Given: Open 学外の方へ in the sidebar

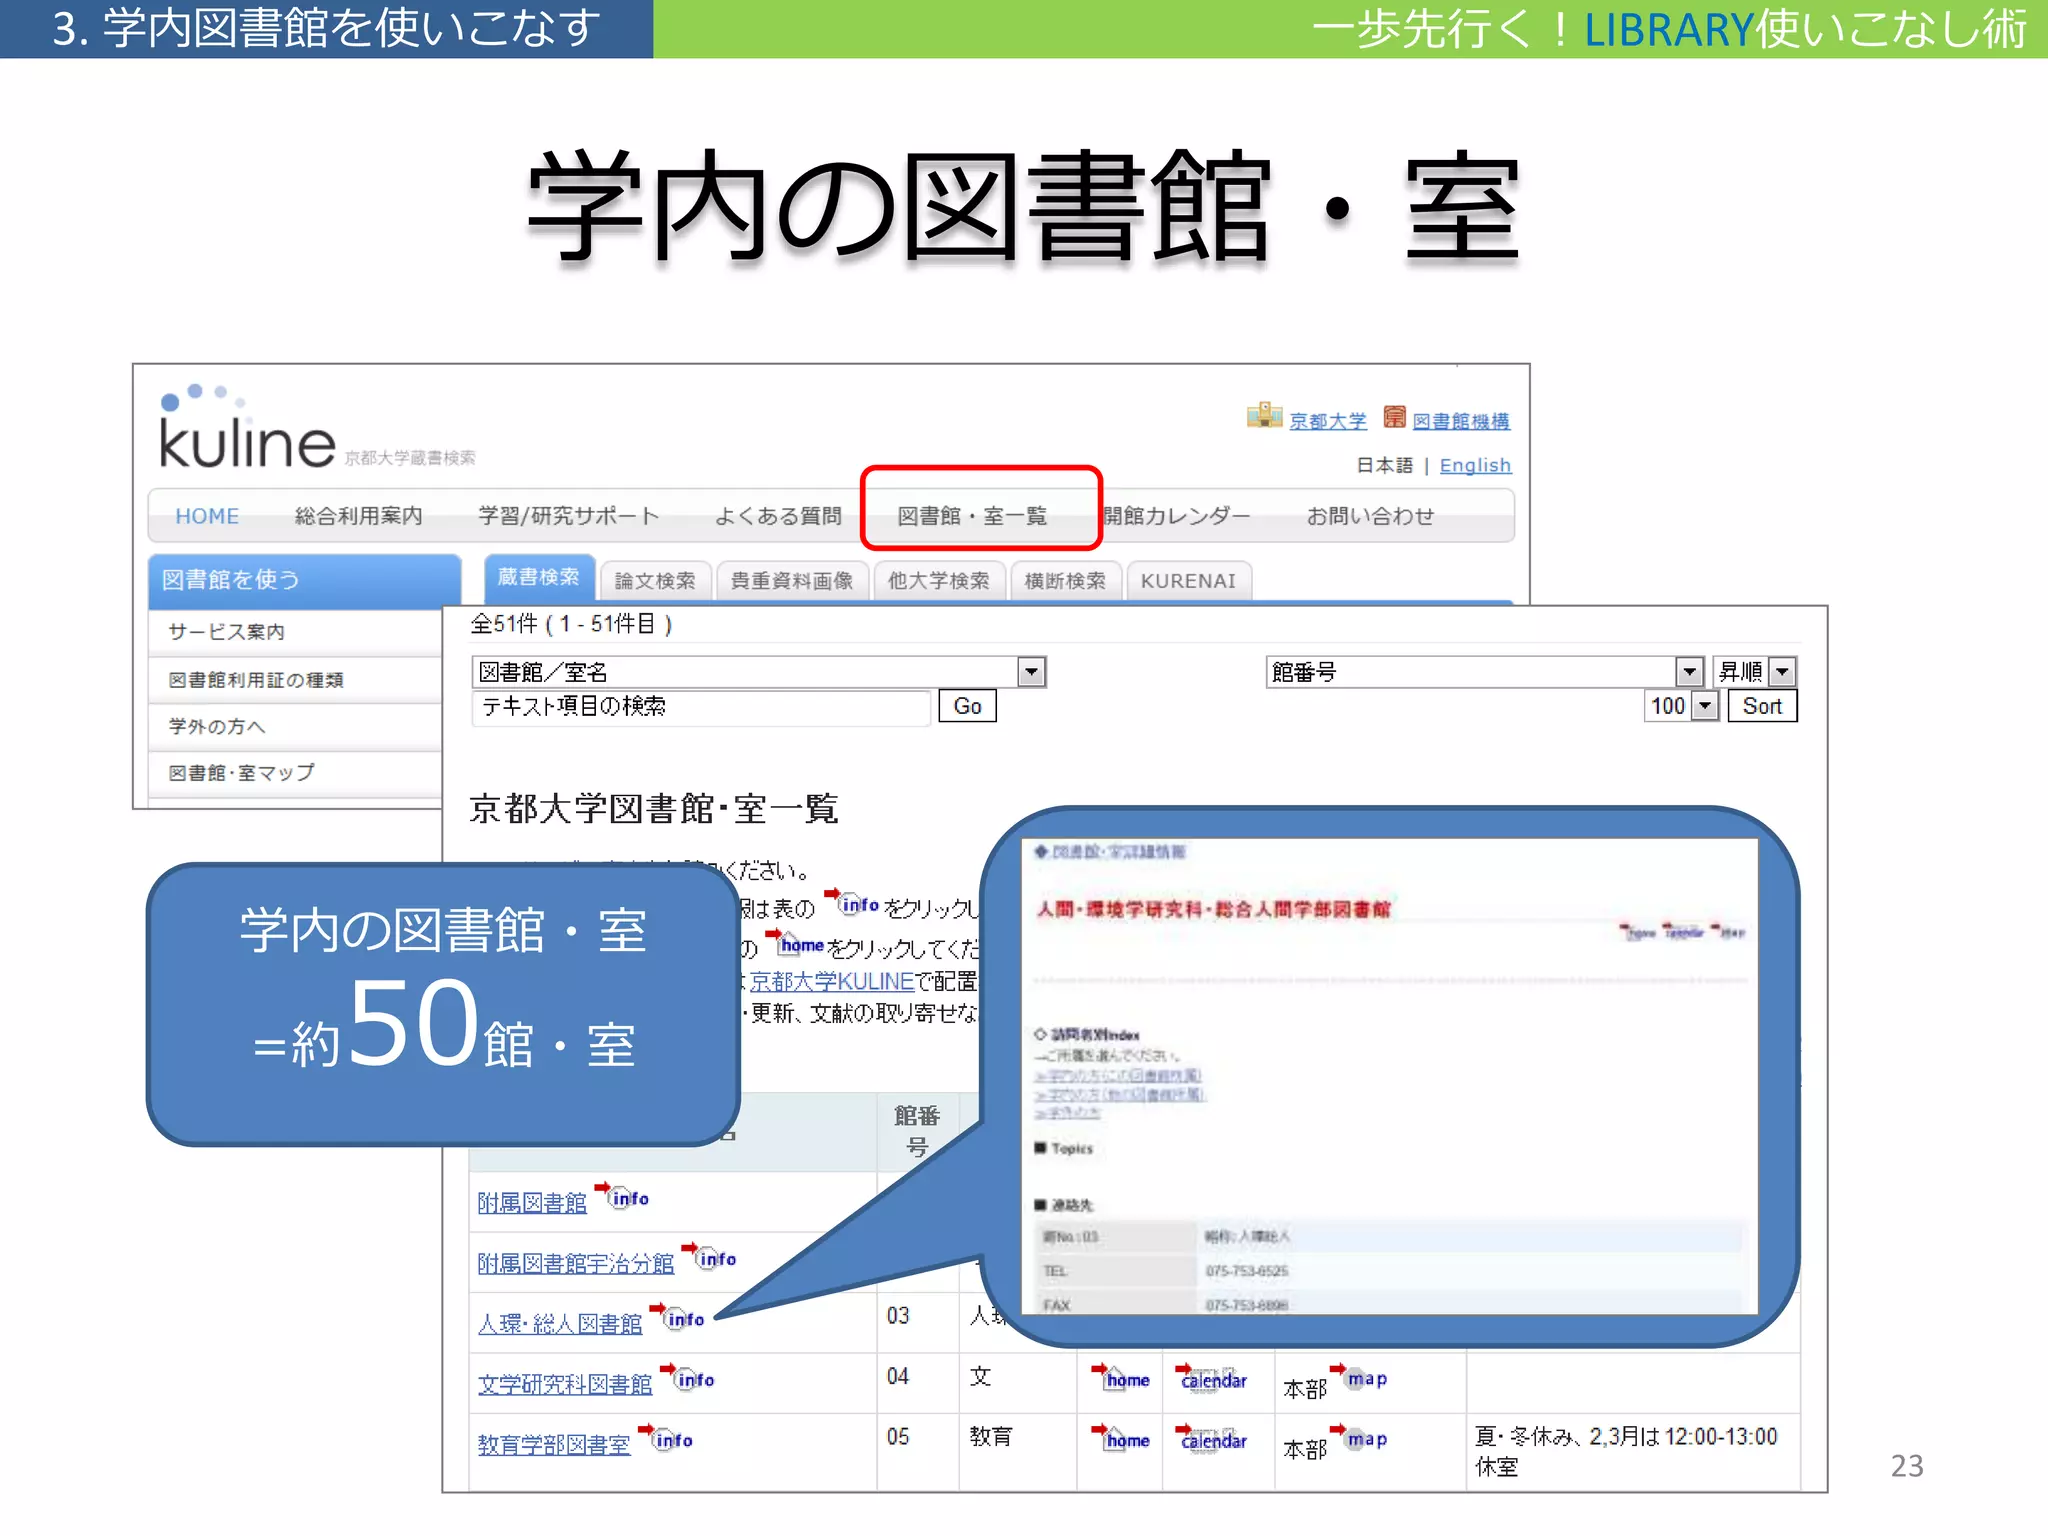Looking at the screenshot, I should 296,727.
